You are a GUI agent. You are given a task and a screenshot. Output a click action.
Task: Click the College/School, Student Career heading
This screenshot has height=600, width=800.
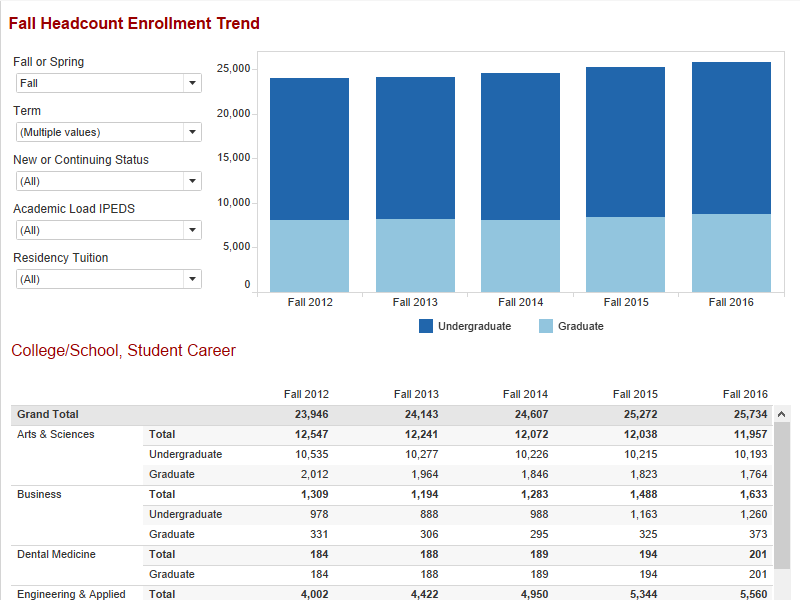pyautogui.click(x=126, y=351)
